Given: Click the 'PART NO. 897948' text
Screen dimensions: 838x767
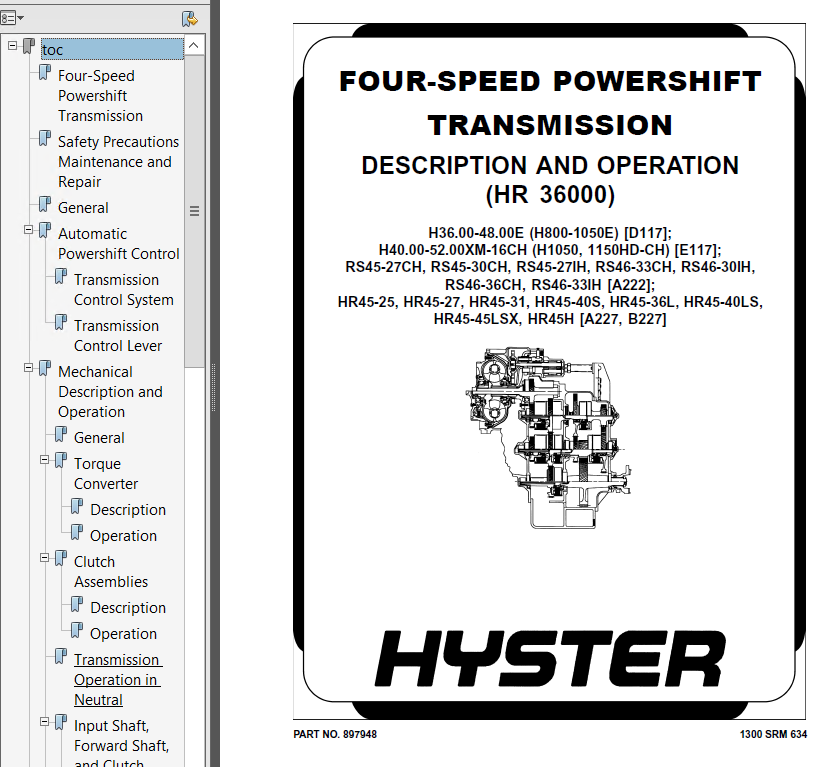Looking at the screenshot, I should 335,734.
